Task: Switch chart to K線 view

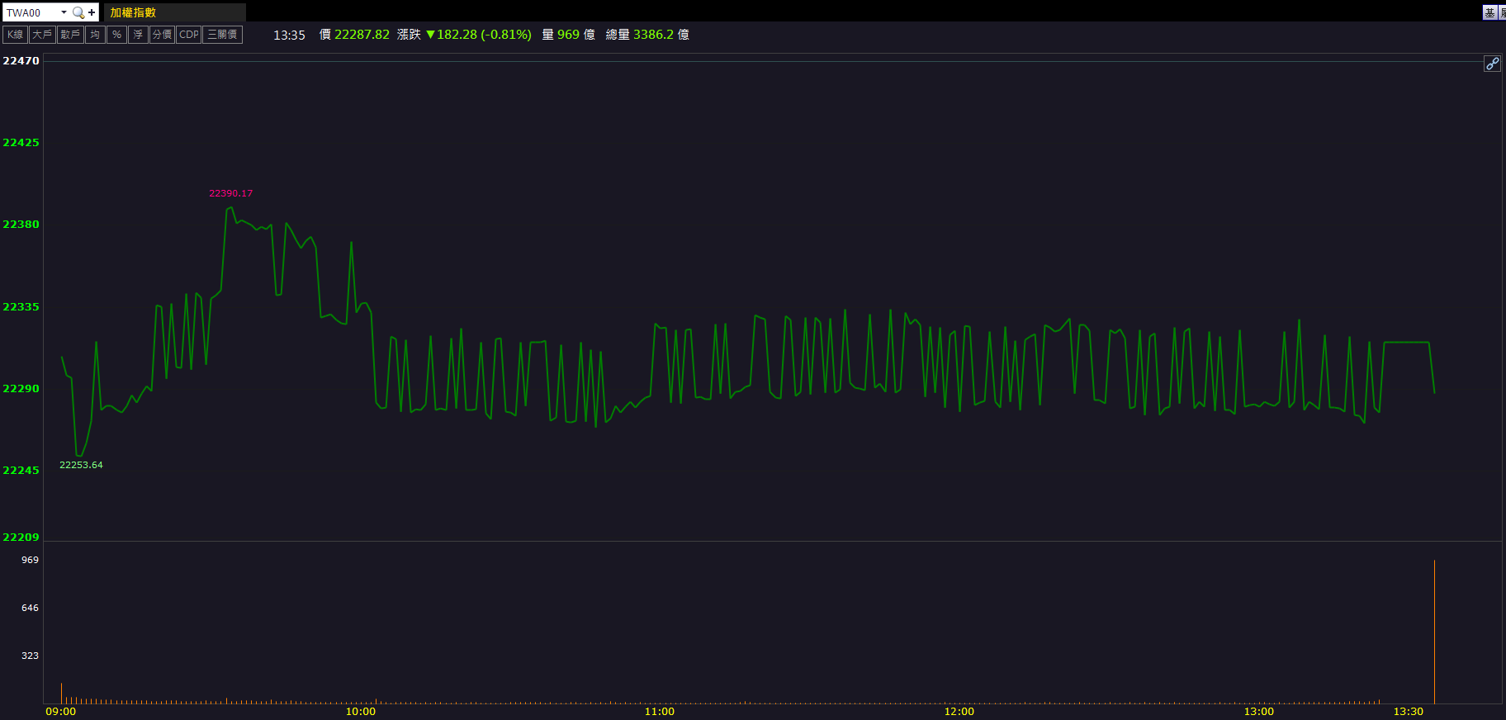Action: tap(15, 34)
